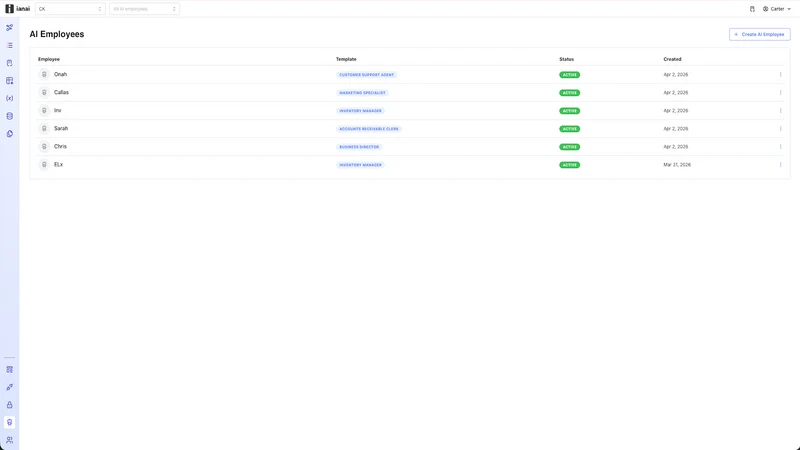The height and width of the screenshot is (450, 800).
Task: Click the Active status badge for ELx
Action: tap(569, 165)
